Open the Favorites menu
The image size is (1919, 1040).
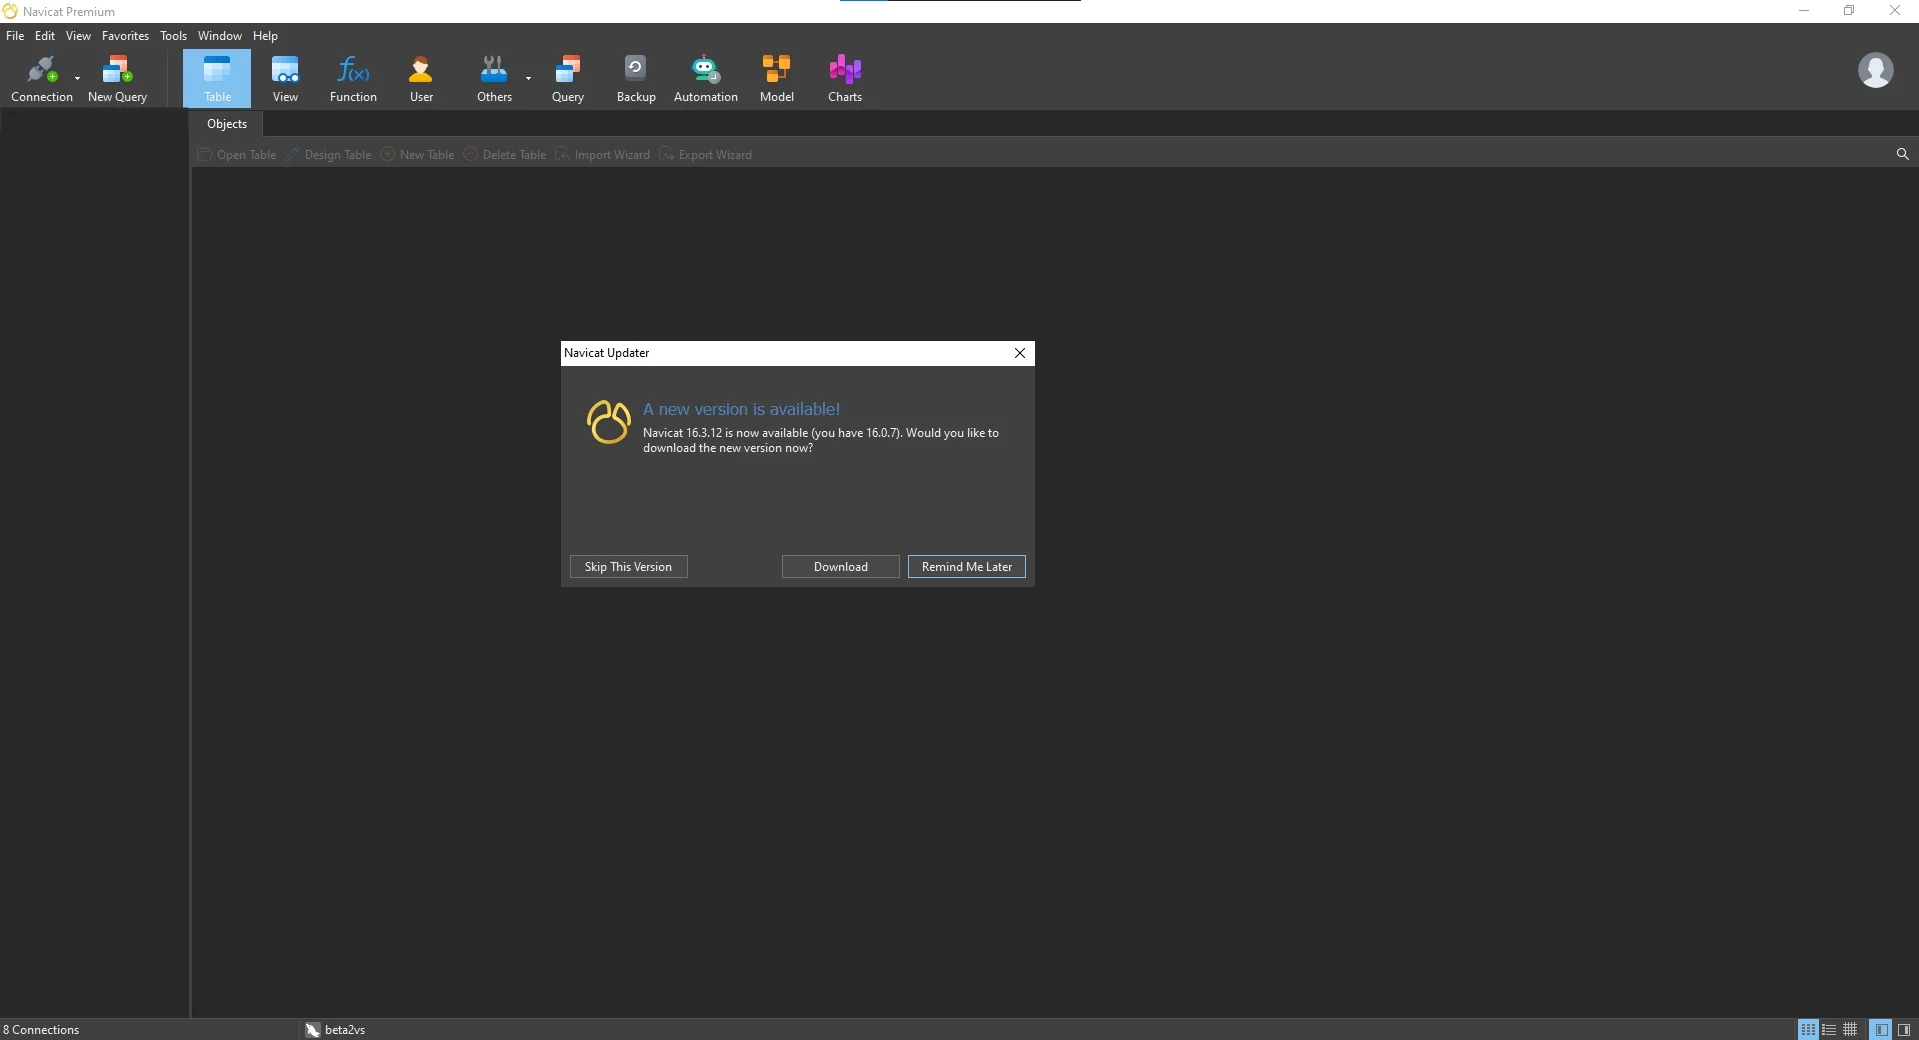[125, 36]
